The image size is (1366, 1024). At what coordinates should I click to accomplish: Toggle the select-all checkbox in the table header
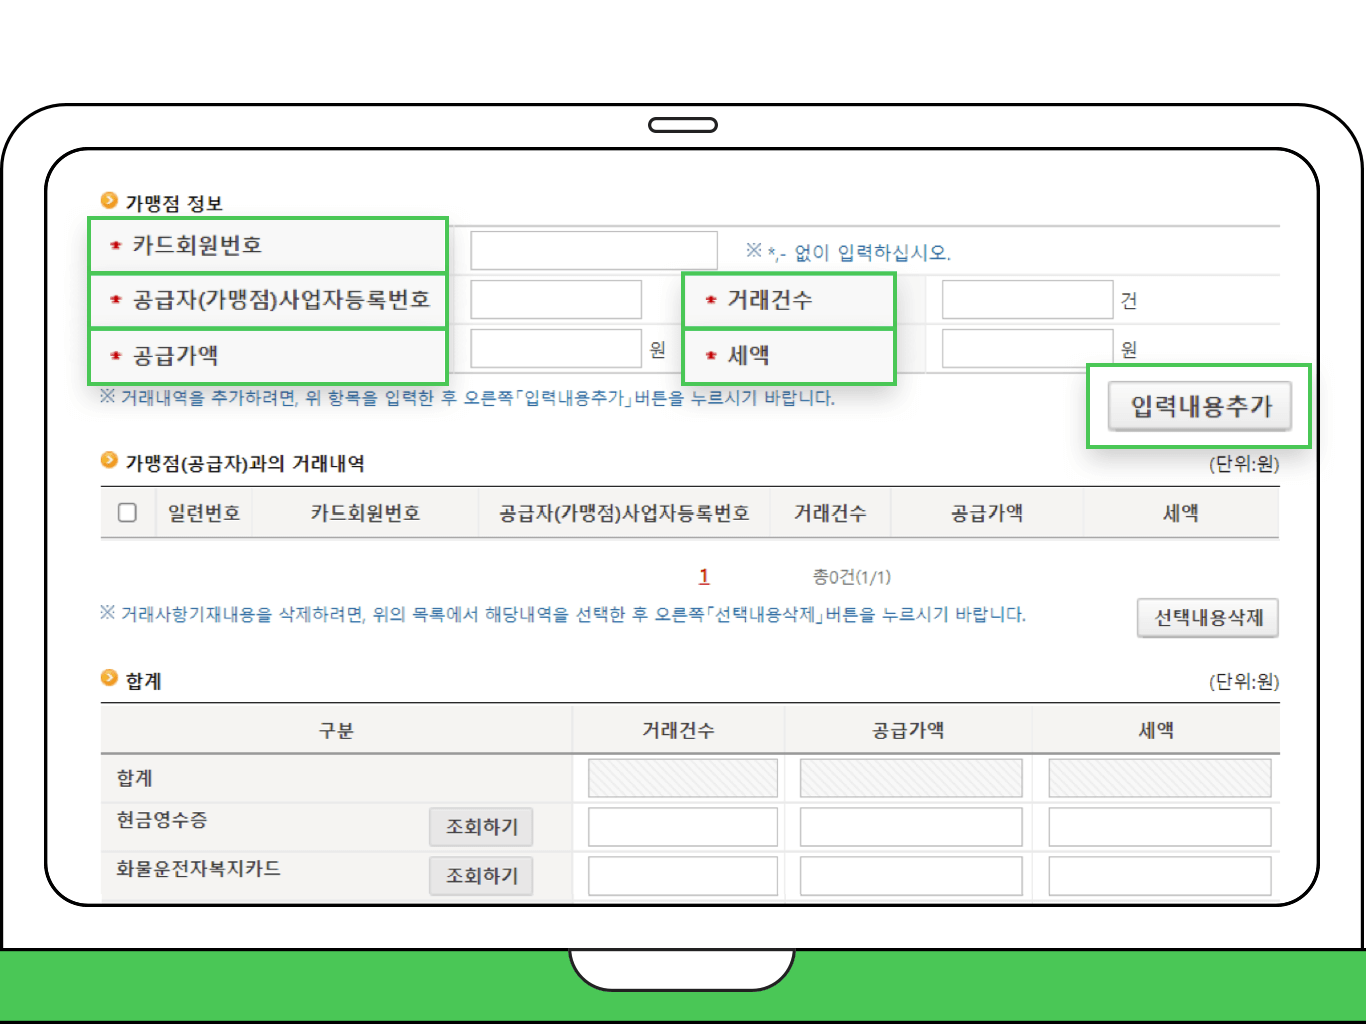(127, 512)
